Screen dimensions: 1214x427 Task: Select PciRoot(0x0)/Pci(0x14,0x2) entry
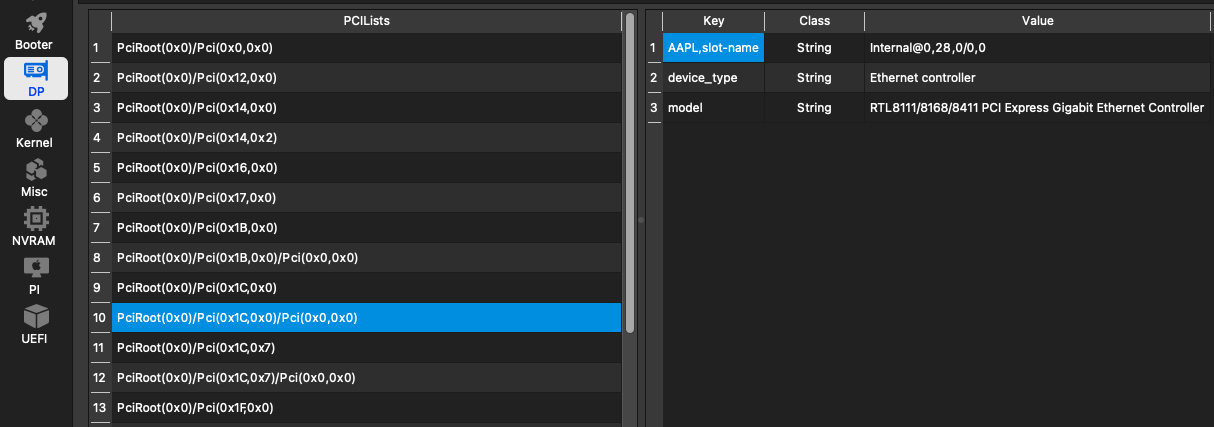coord(366,137)
